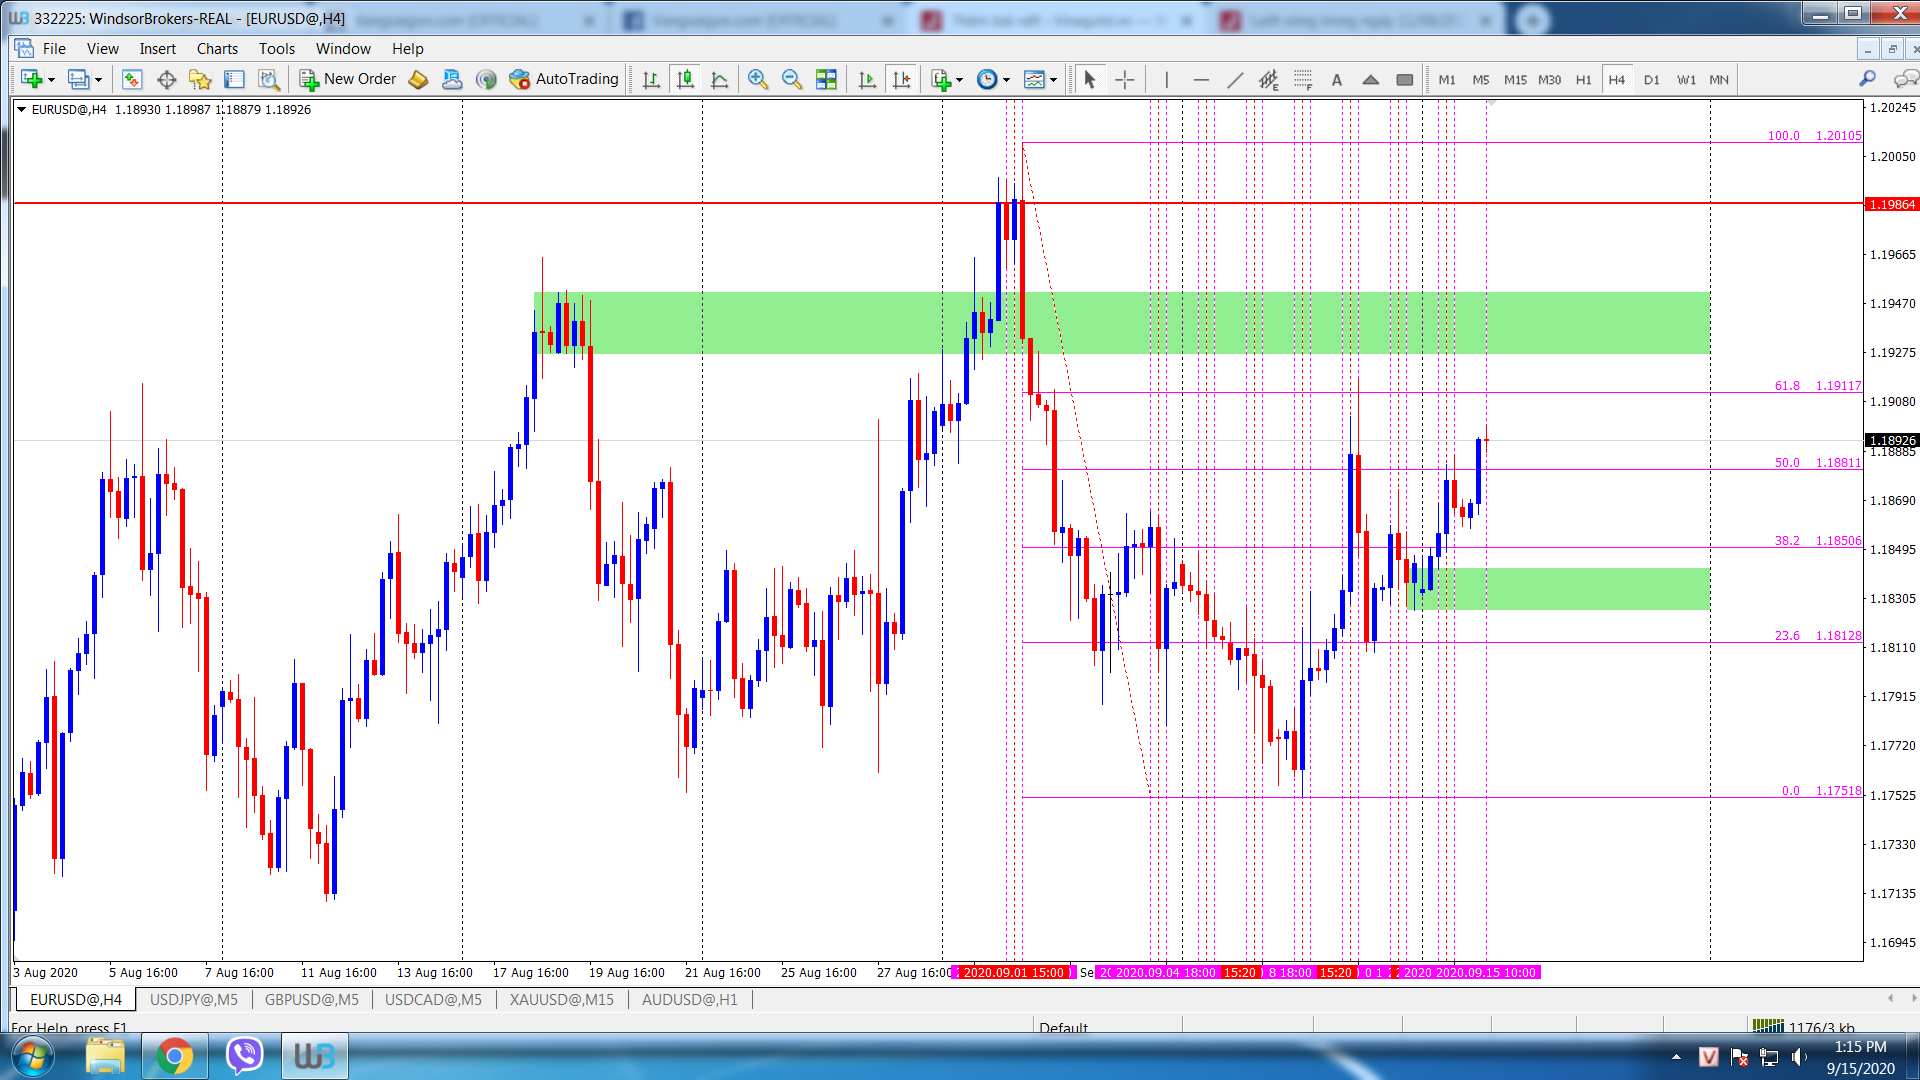1920x1080 pixels.
Task: Open Viber from the taskbar
Action: coord(244,1056)
